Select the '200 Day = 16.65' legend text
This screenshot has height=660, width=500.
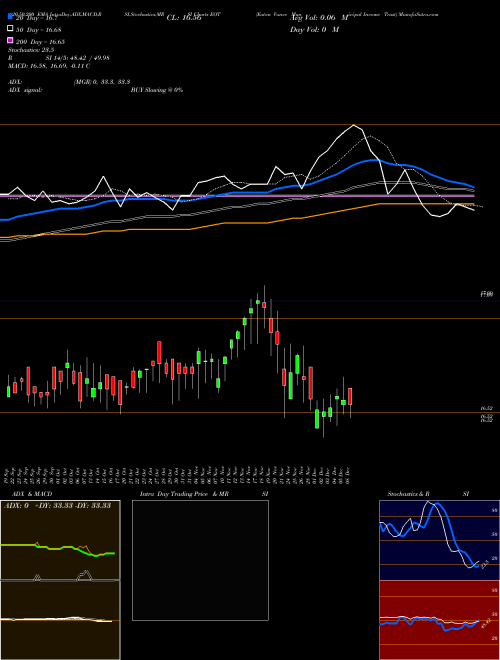coord(40,42)
